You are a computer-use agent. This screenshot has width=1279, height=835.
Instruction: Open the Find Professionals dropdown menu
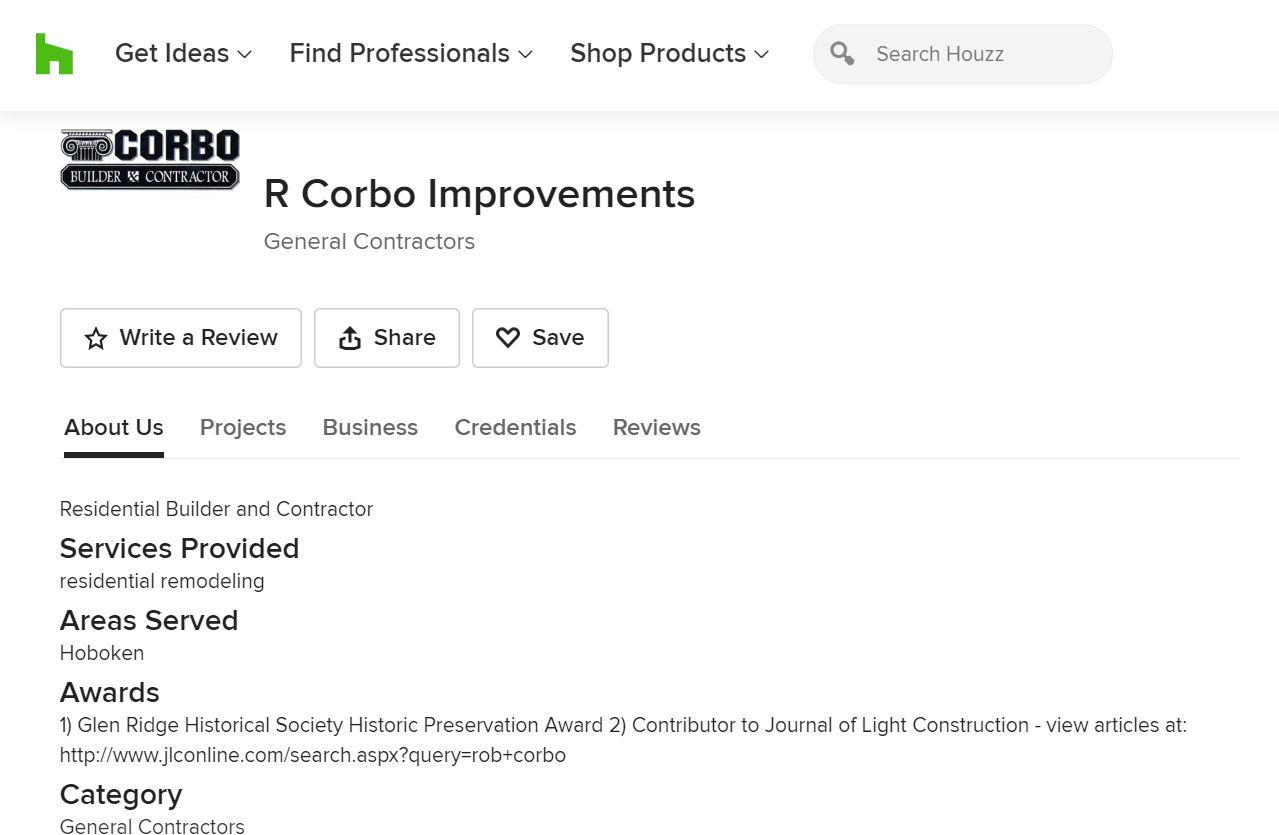point(411,54)
